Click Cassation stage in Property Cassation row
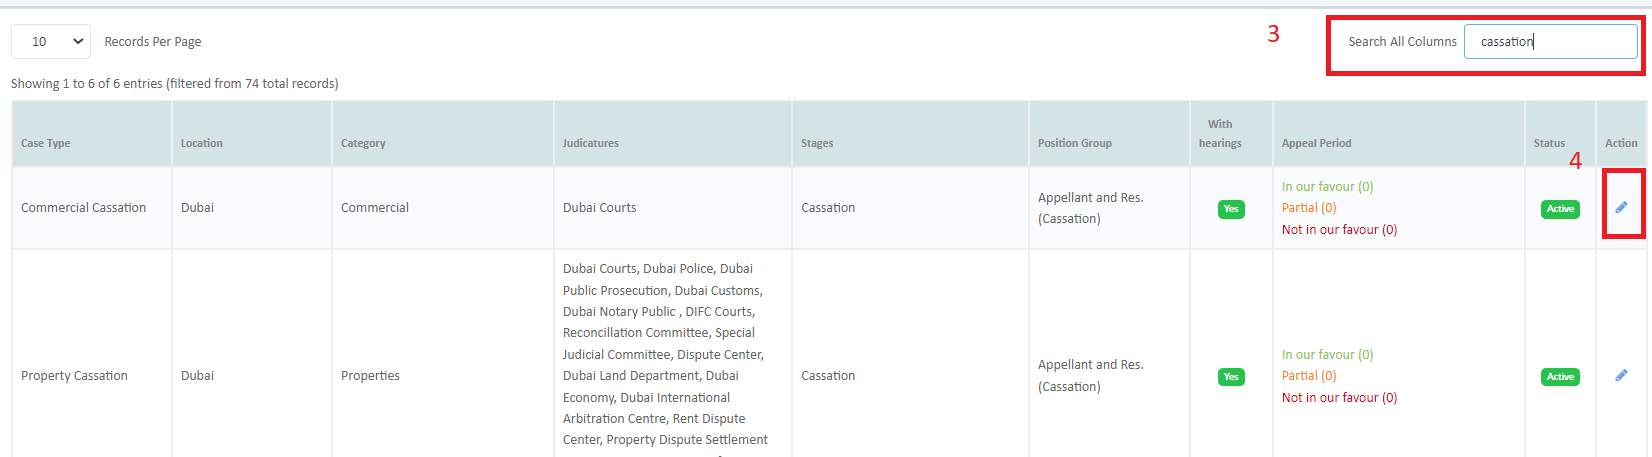1652x457 pixels. pos(828,376)
